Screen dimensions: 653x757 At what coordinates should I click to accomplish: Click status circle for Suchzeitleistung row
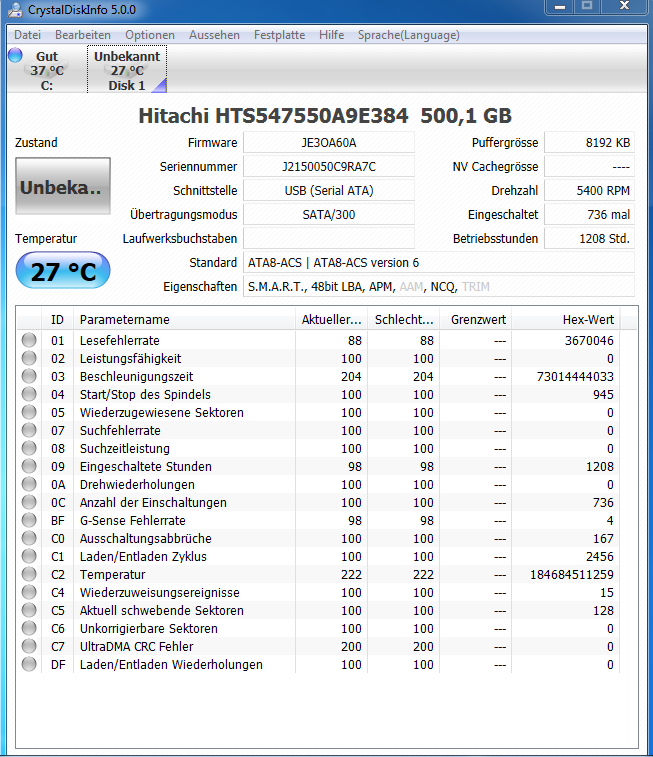[x=29, y=448]
